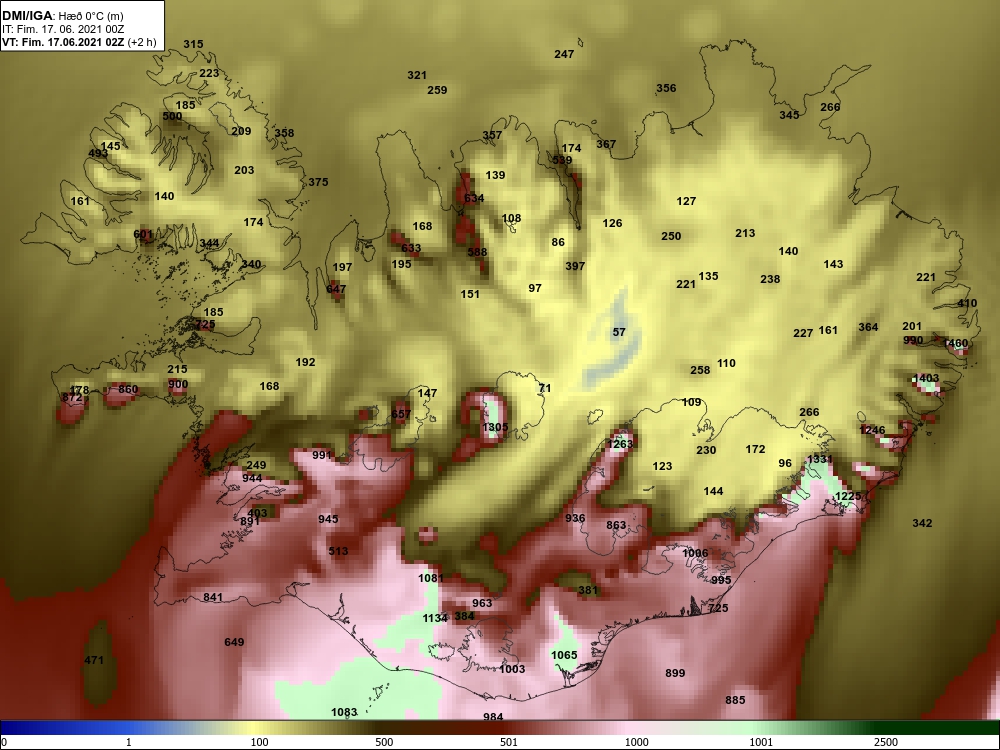Click the map value 900
Viewport: 1000px width, 750px height.
[x=178, y=385]
